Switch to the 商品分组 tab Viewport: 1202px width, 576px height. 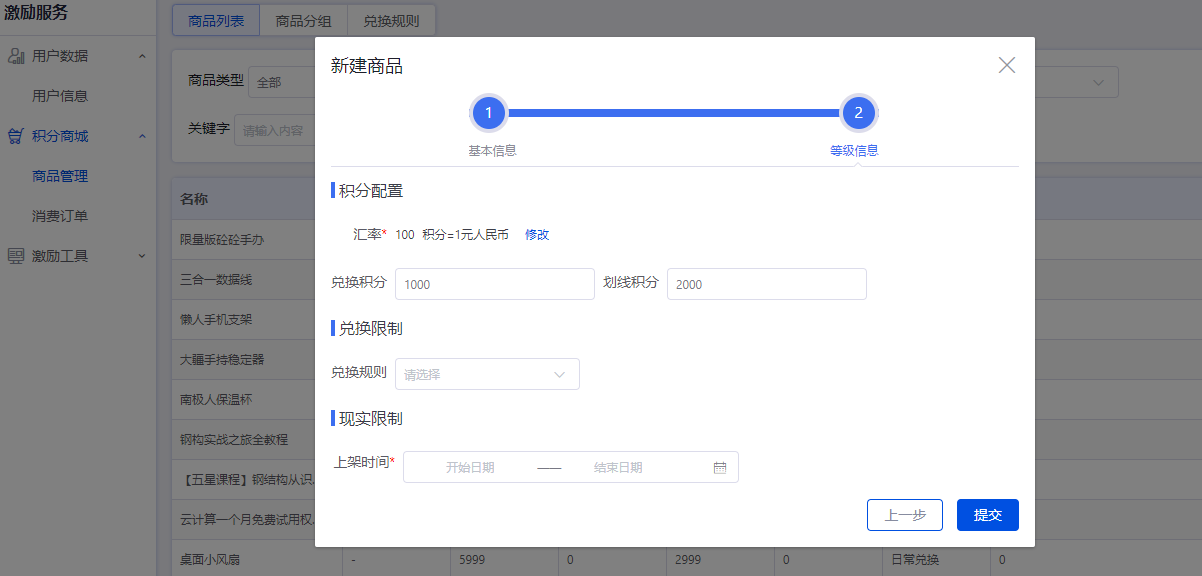[x=303, y=20]
